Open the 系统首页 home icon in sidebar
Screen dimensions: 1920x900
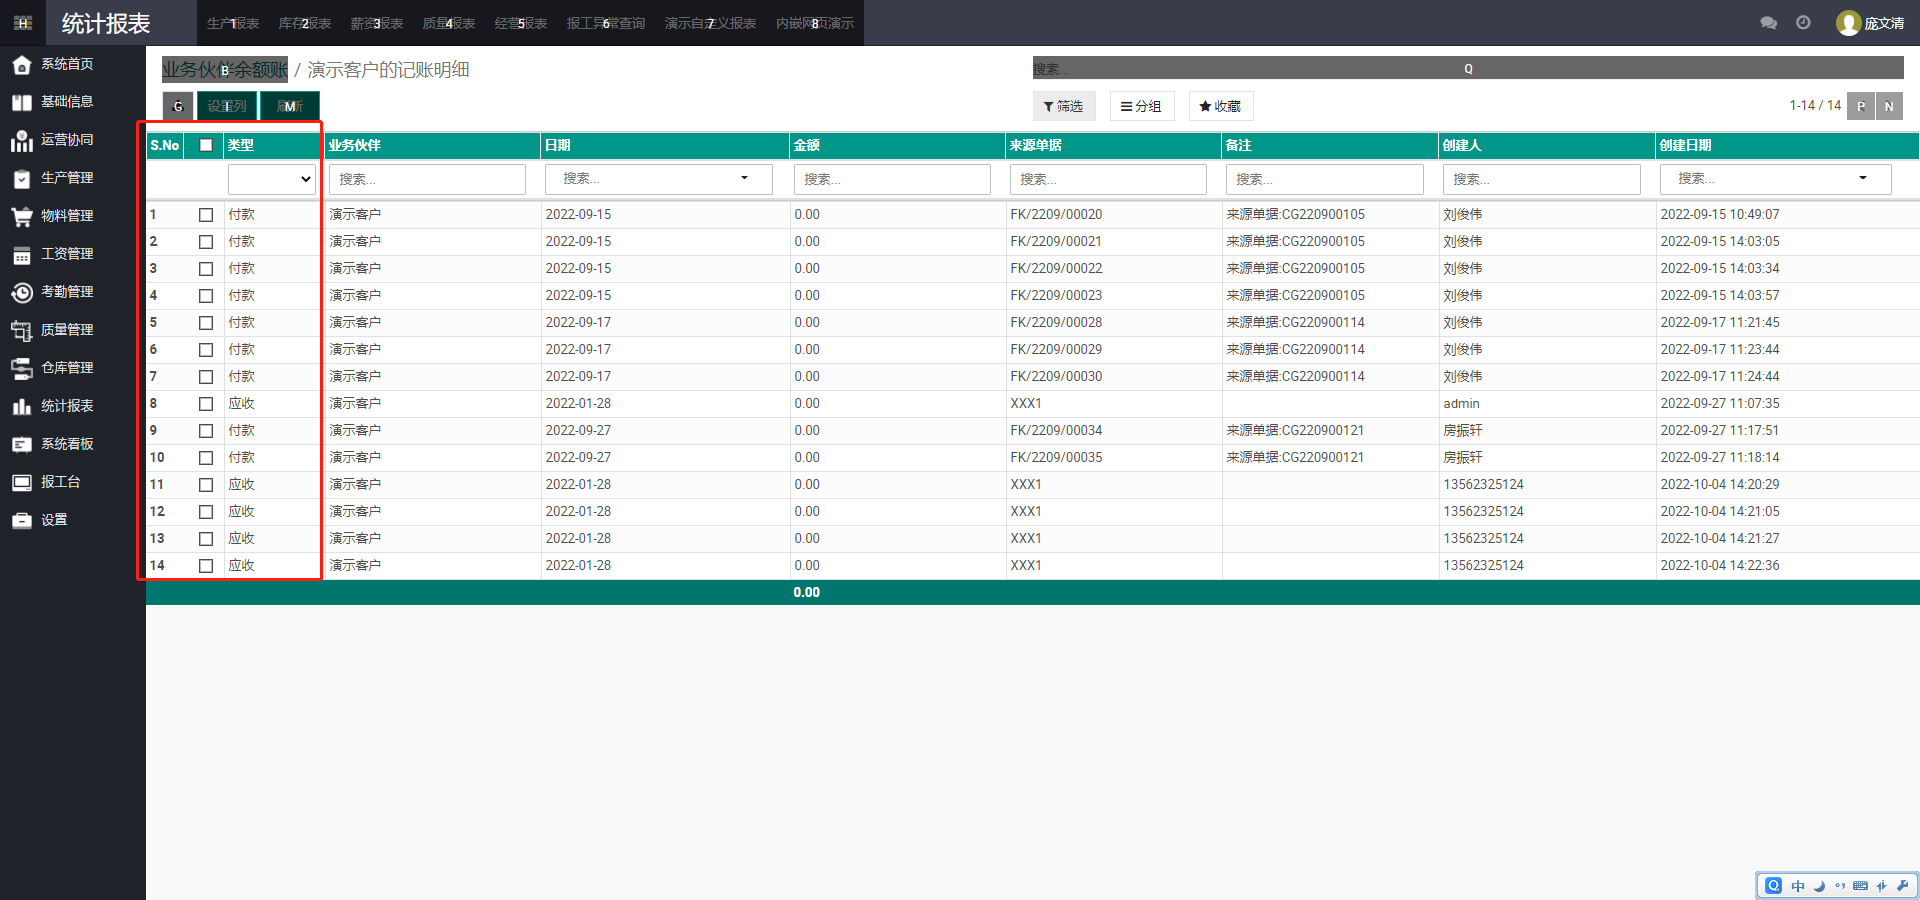[22, 65]
